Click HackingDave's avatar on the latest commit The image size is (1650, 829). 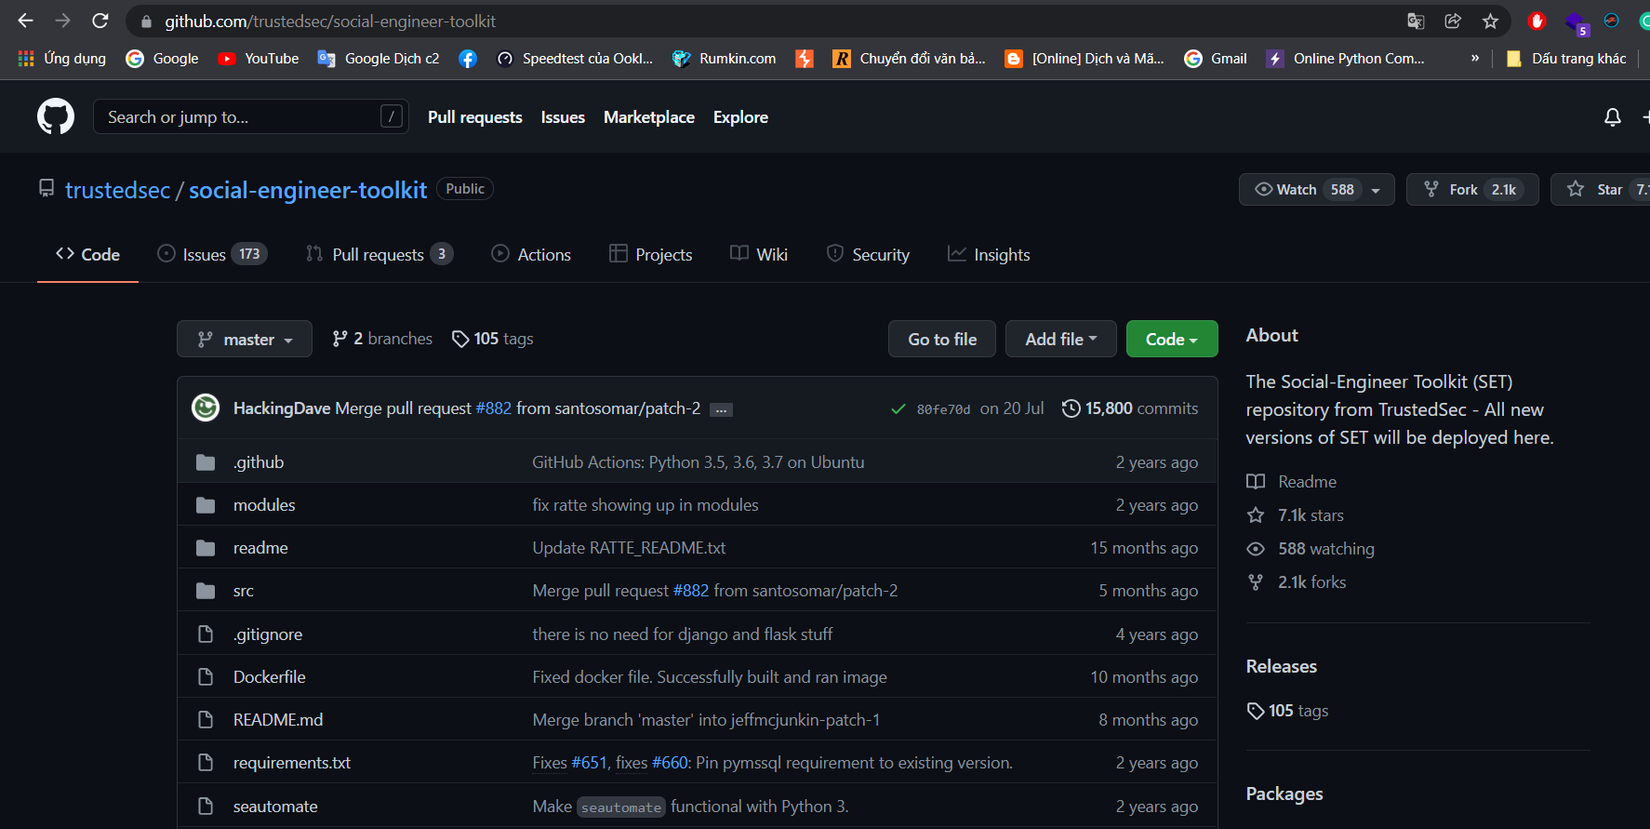206,408
